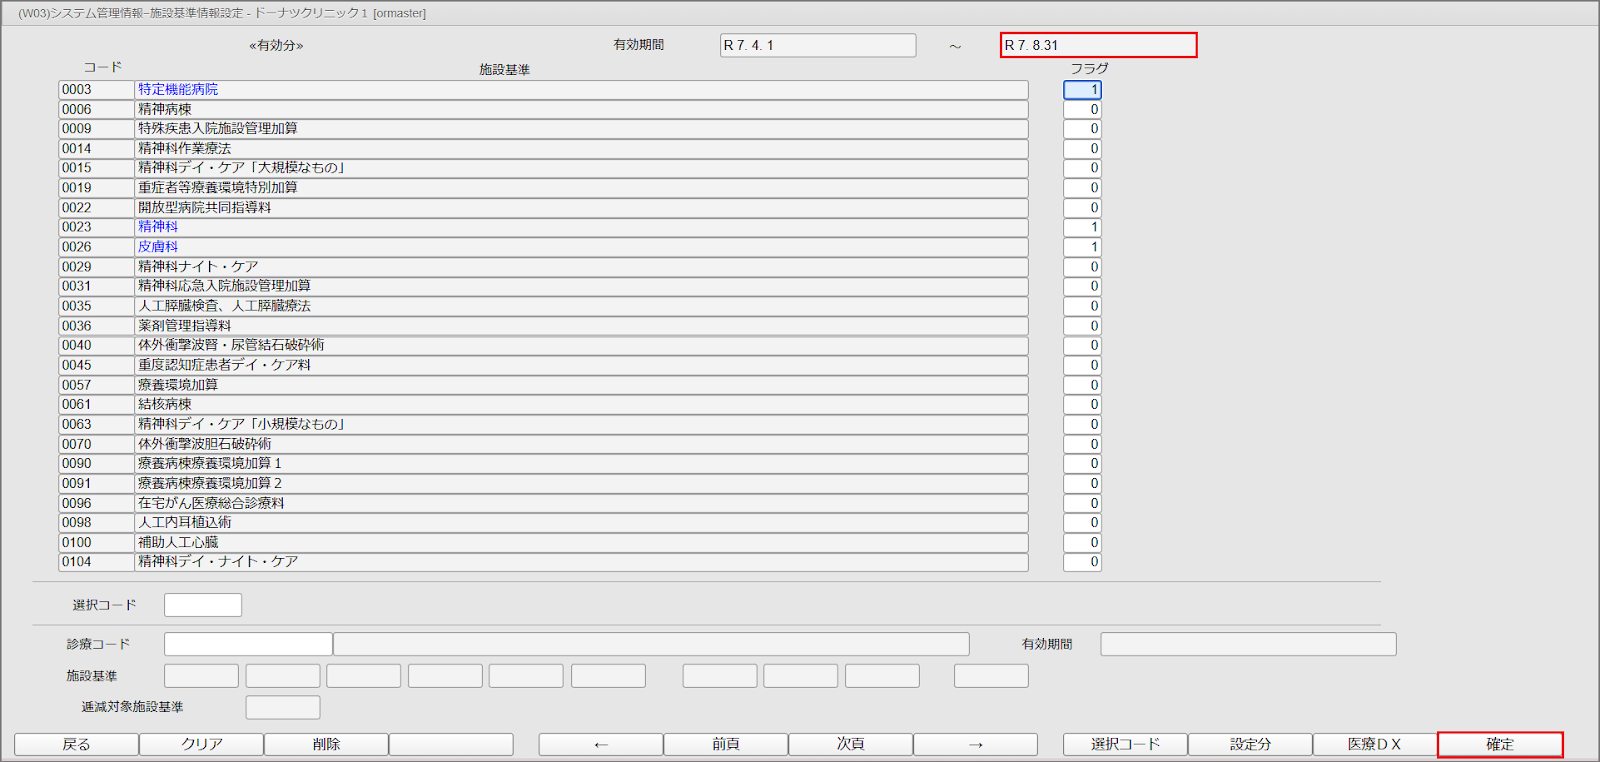The image size is (1600, 762).
Task: Click the 診療コード input field
Action: coord(248,644)
